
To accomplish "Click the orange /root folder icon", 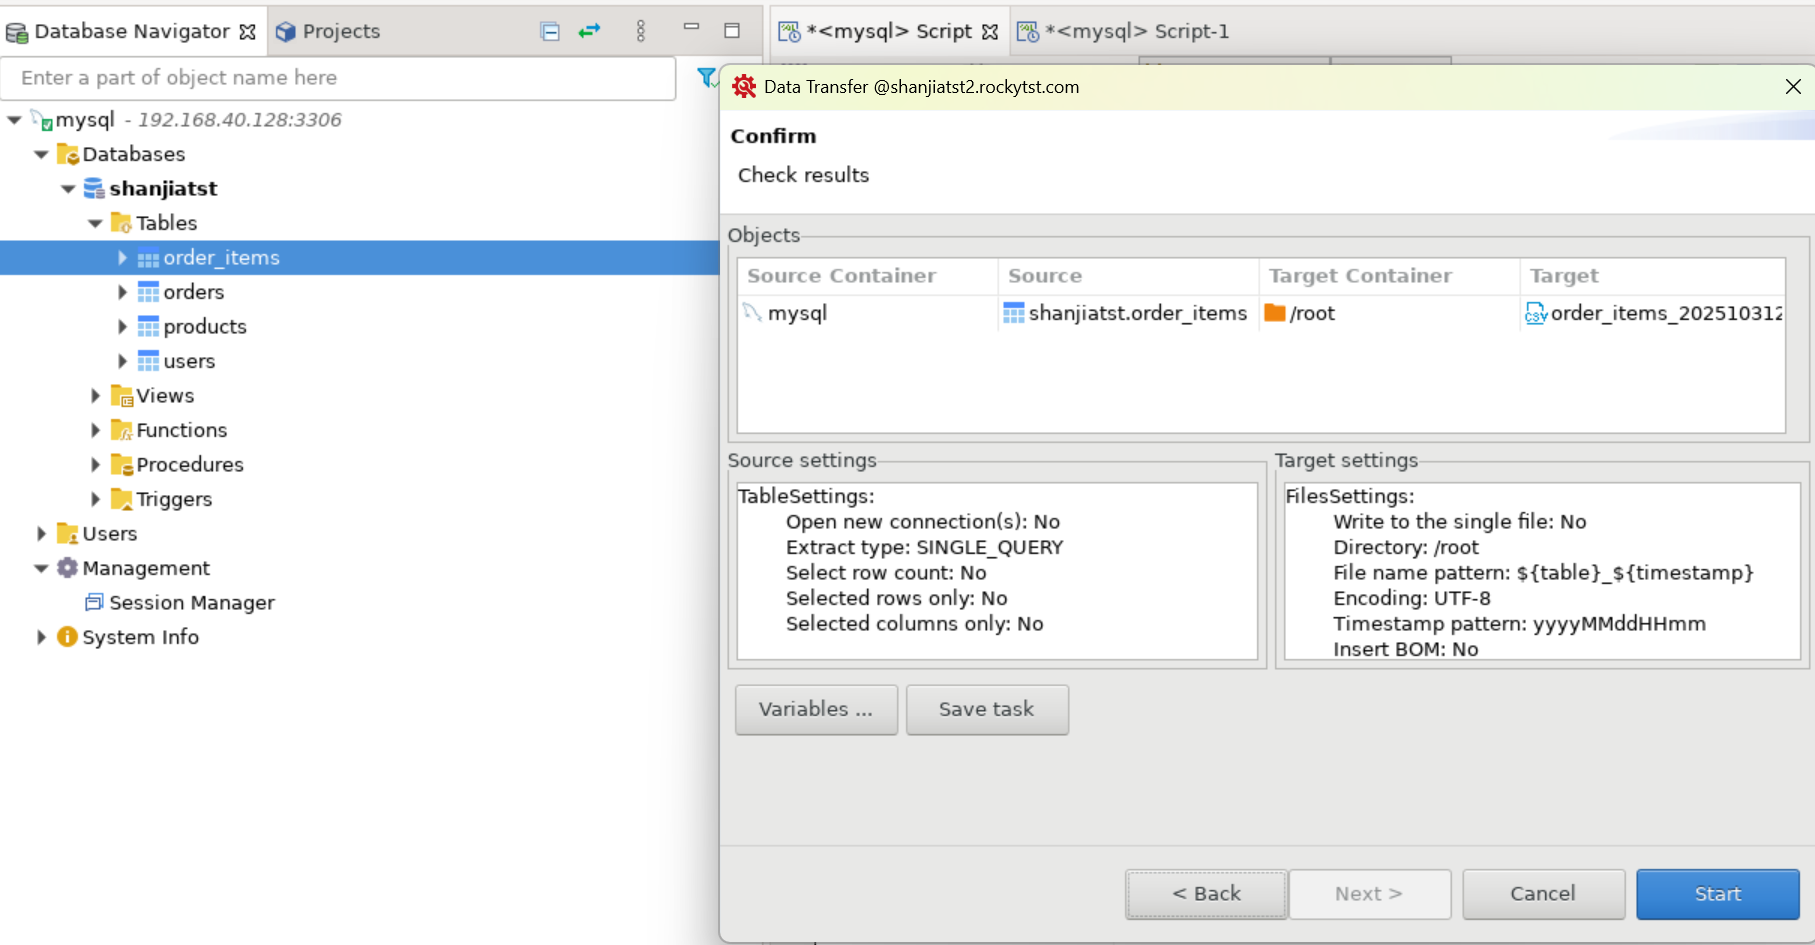I will (x=1274, y=313).
